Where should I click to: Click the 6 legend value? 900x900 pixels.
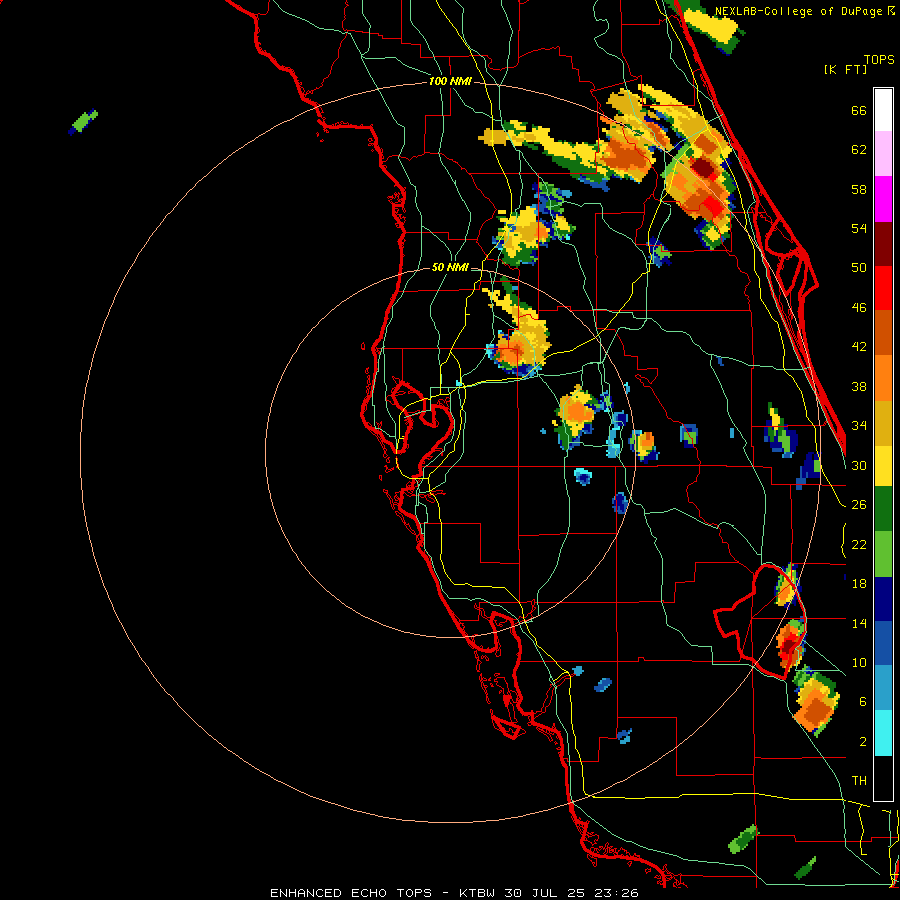point(863,702)
